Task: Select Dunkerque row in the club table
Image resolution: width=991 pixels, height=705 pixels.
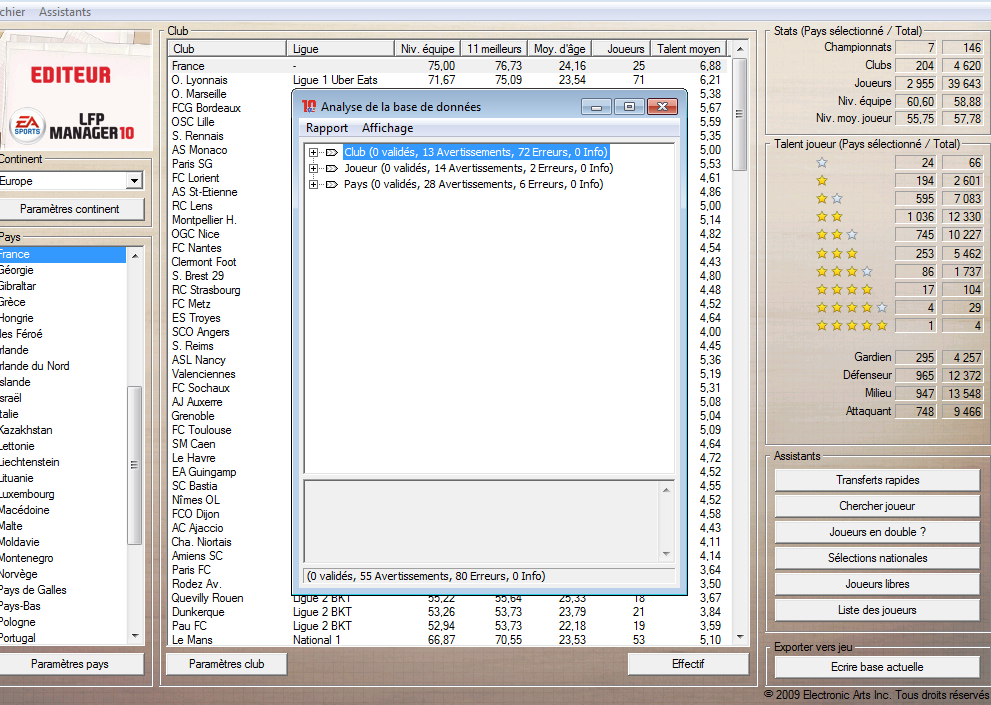Action: click(447, 612)
